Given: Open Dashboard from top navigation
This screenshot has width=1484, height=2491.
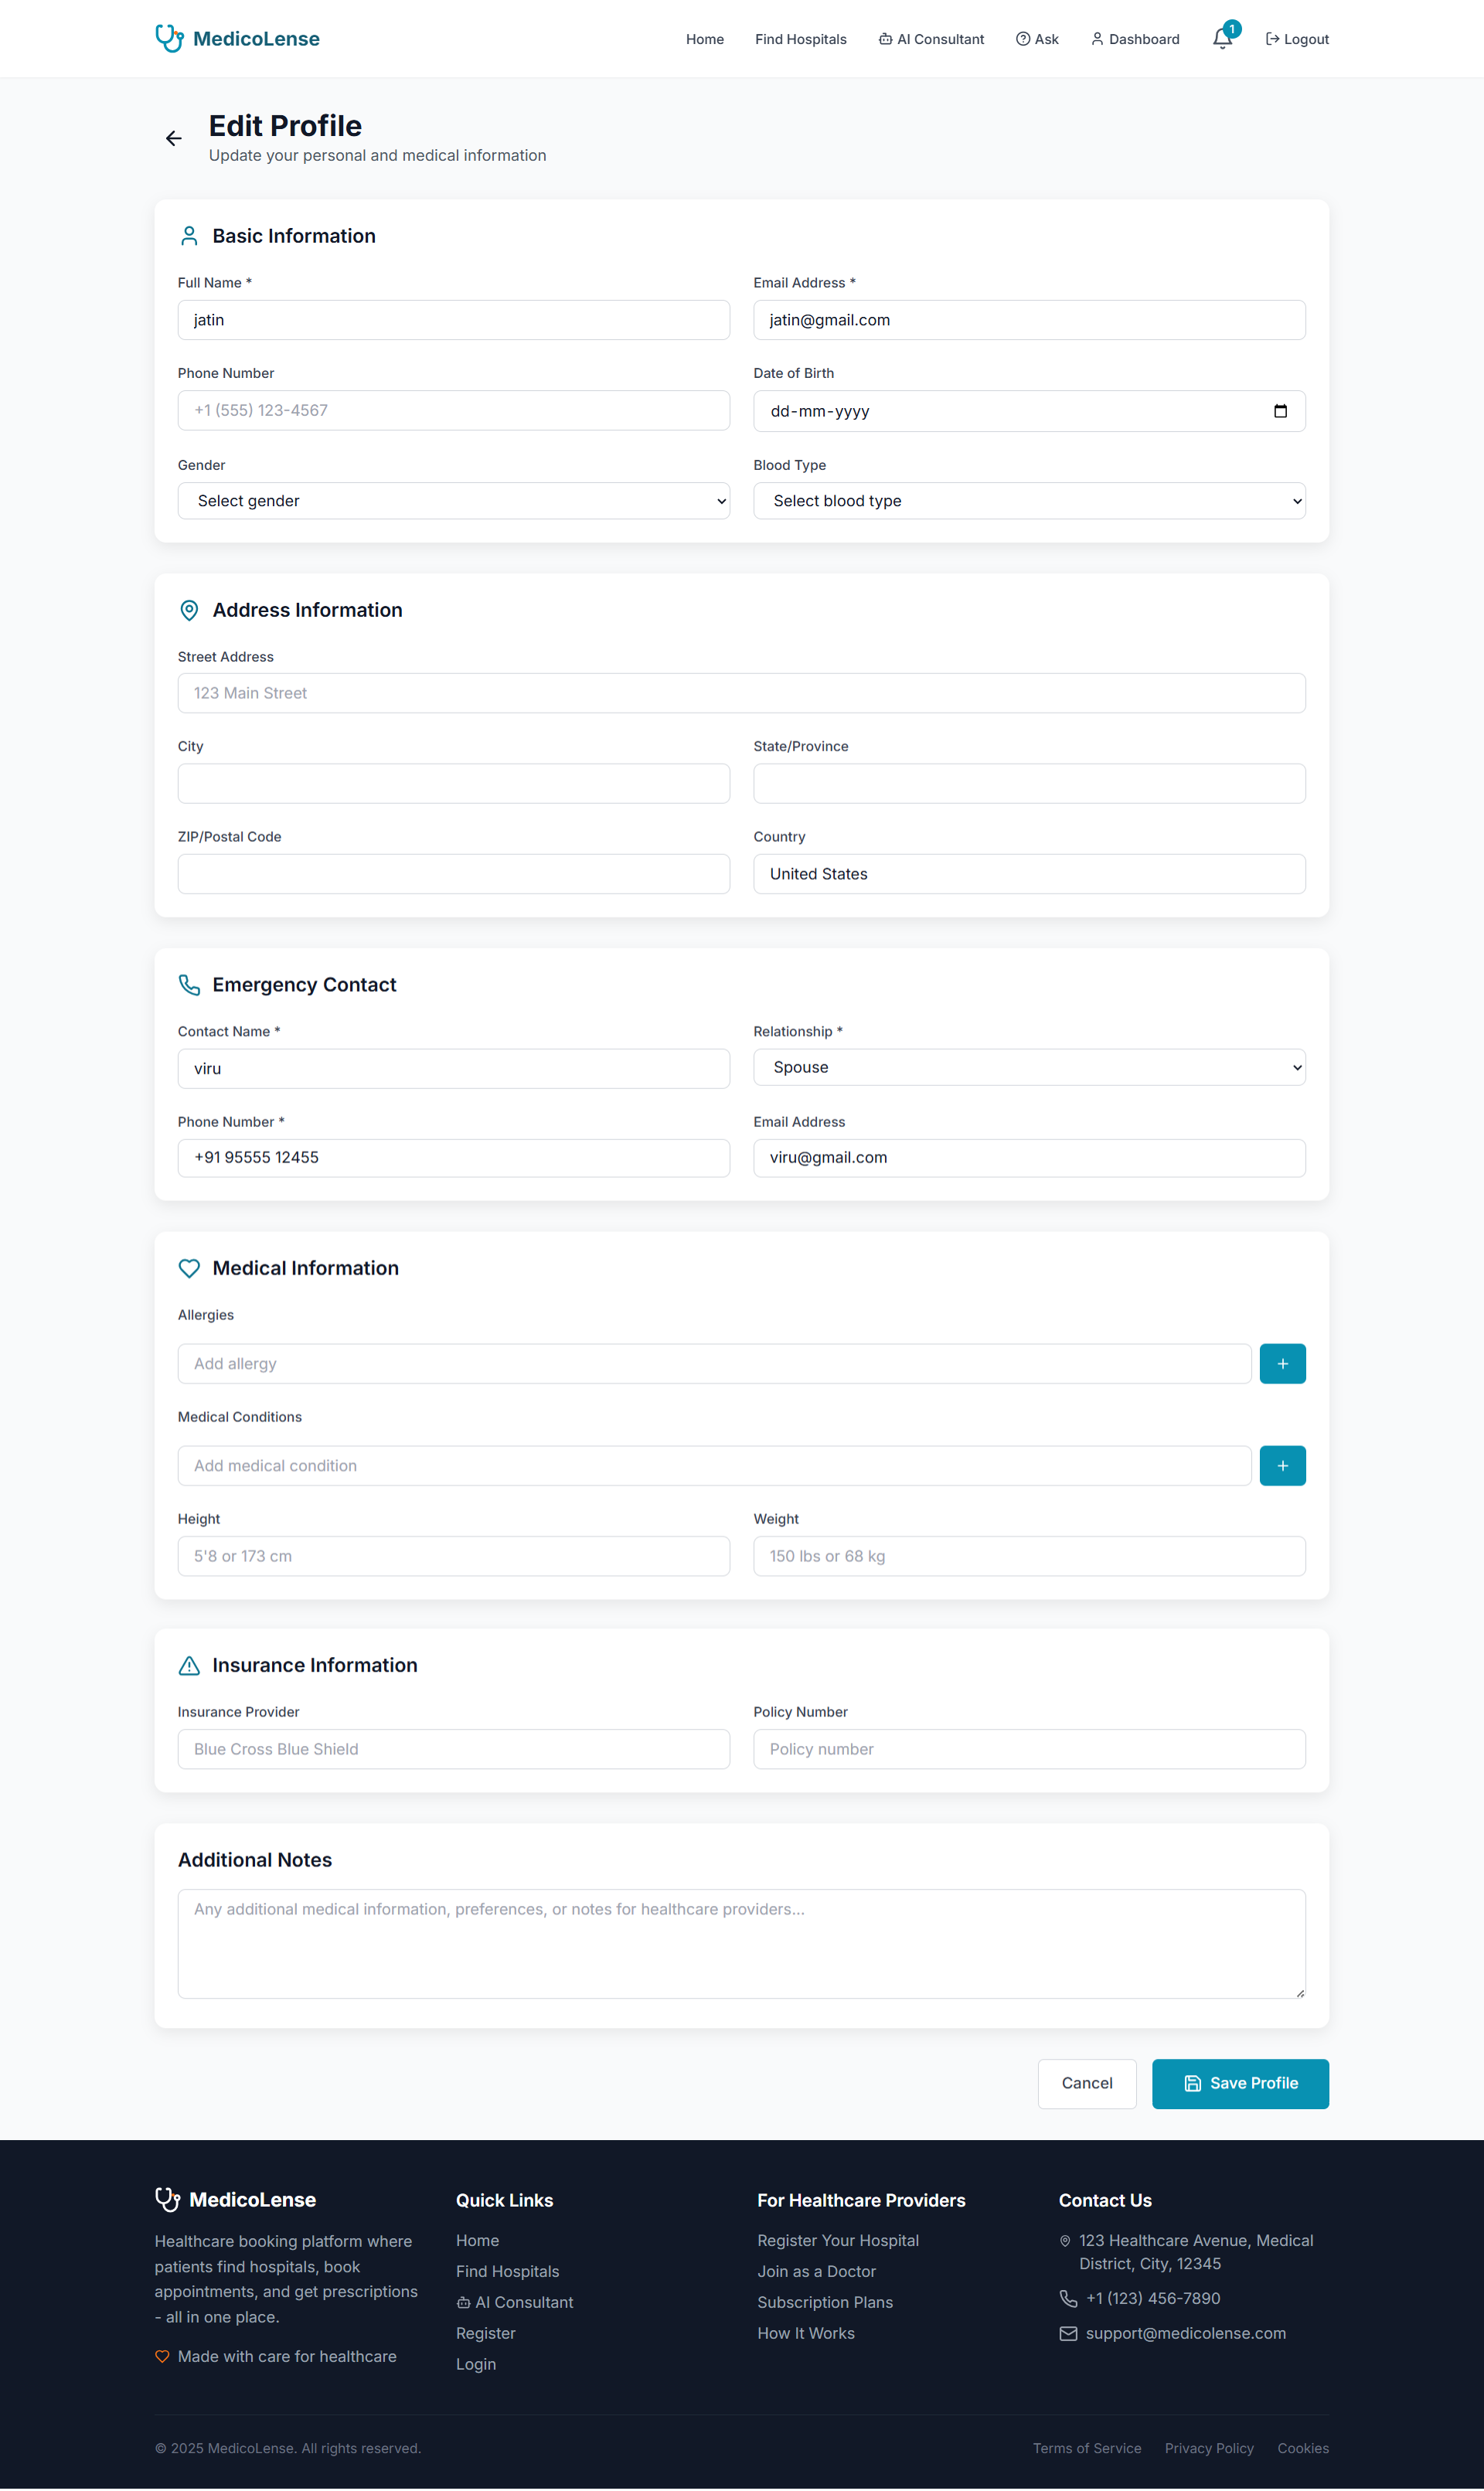Looking at the screenshot, I should (x=1135, y=39).
